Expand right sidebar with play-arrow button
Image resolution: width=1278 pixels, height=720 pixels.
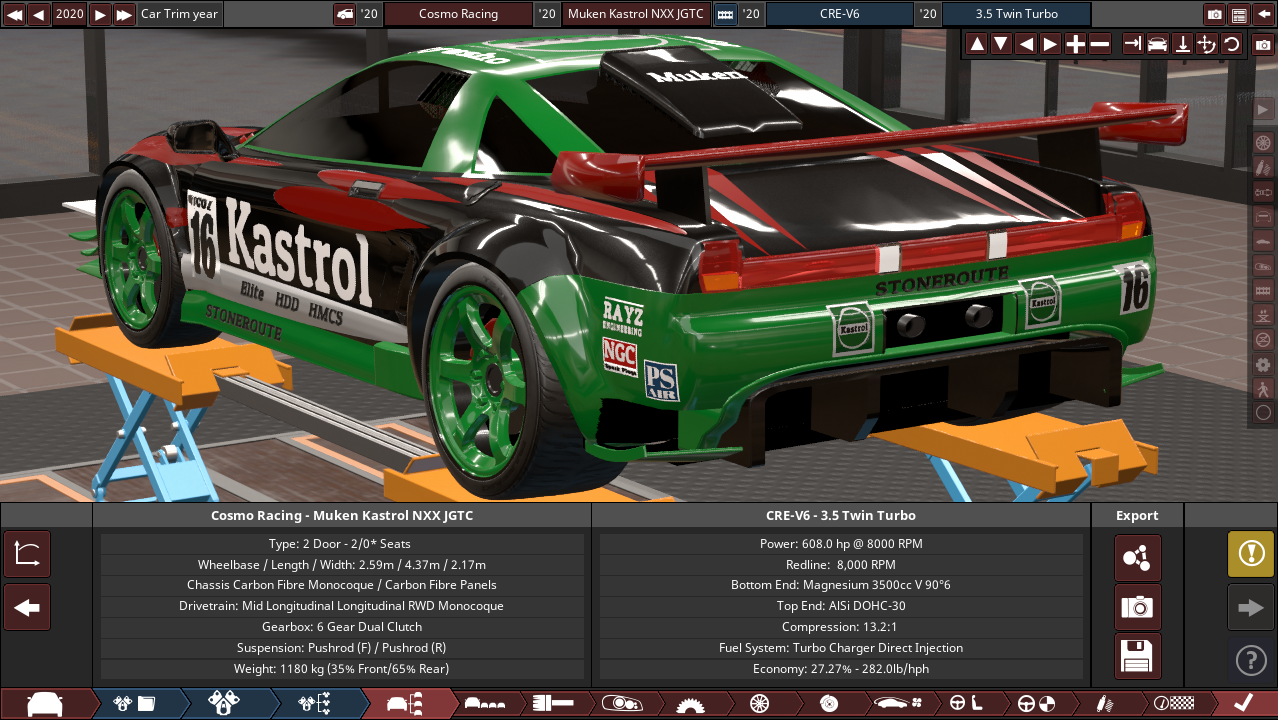tap(1263, 108)
